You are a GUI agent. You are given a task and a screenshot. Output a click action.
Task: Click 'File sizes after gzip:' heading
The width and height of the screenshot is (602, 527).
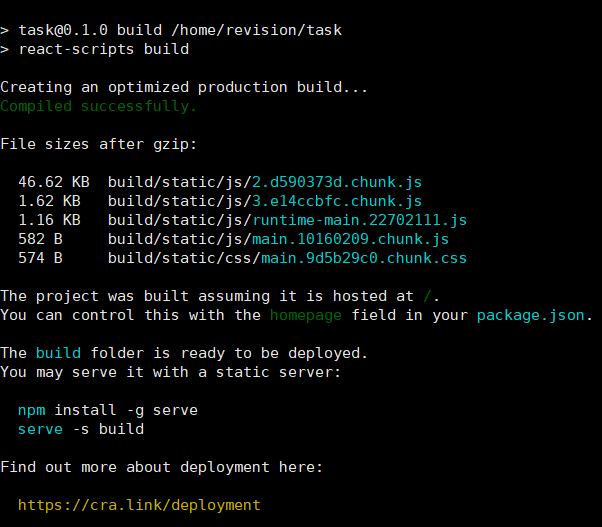(99, 144)
